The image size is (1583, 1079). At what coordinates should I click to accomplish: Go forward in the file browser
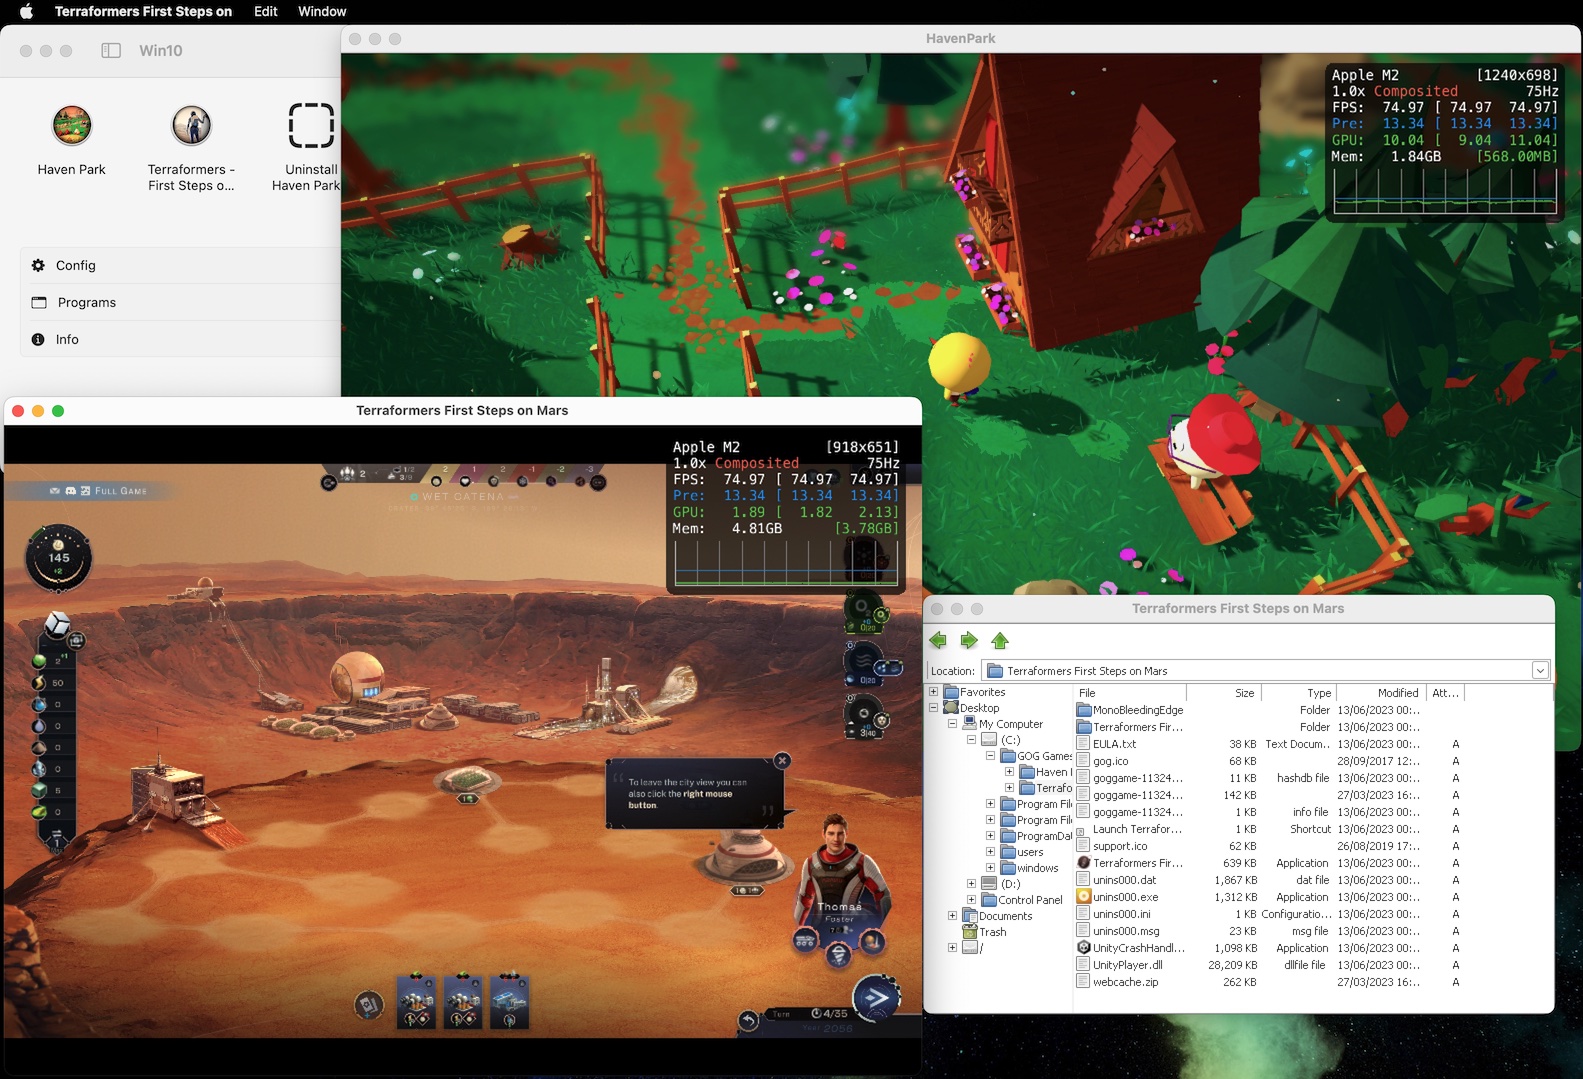tap(969, 641)
